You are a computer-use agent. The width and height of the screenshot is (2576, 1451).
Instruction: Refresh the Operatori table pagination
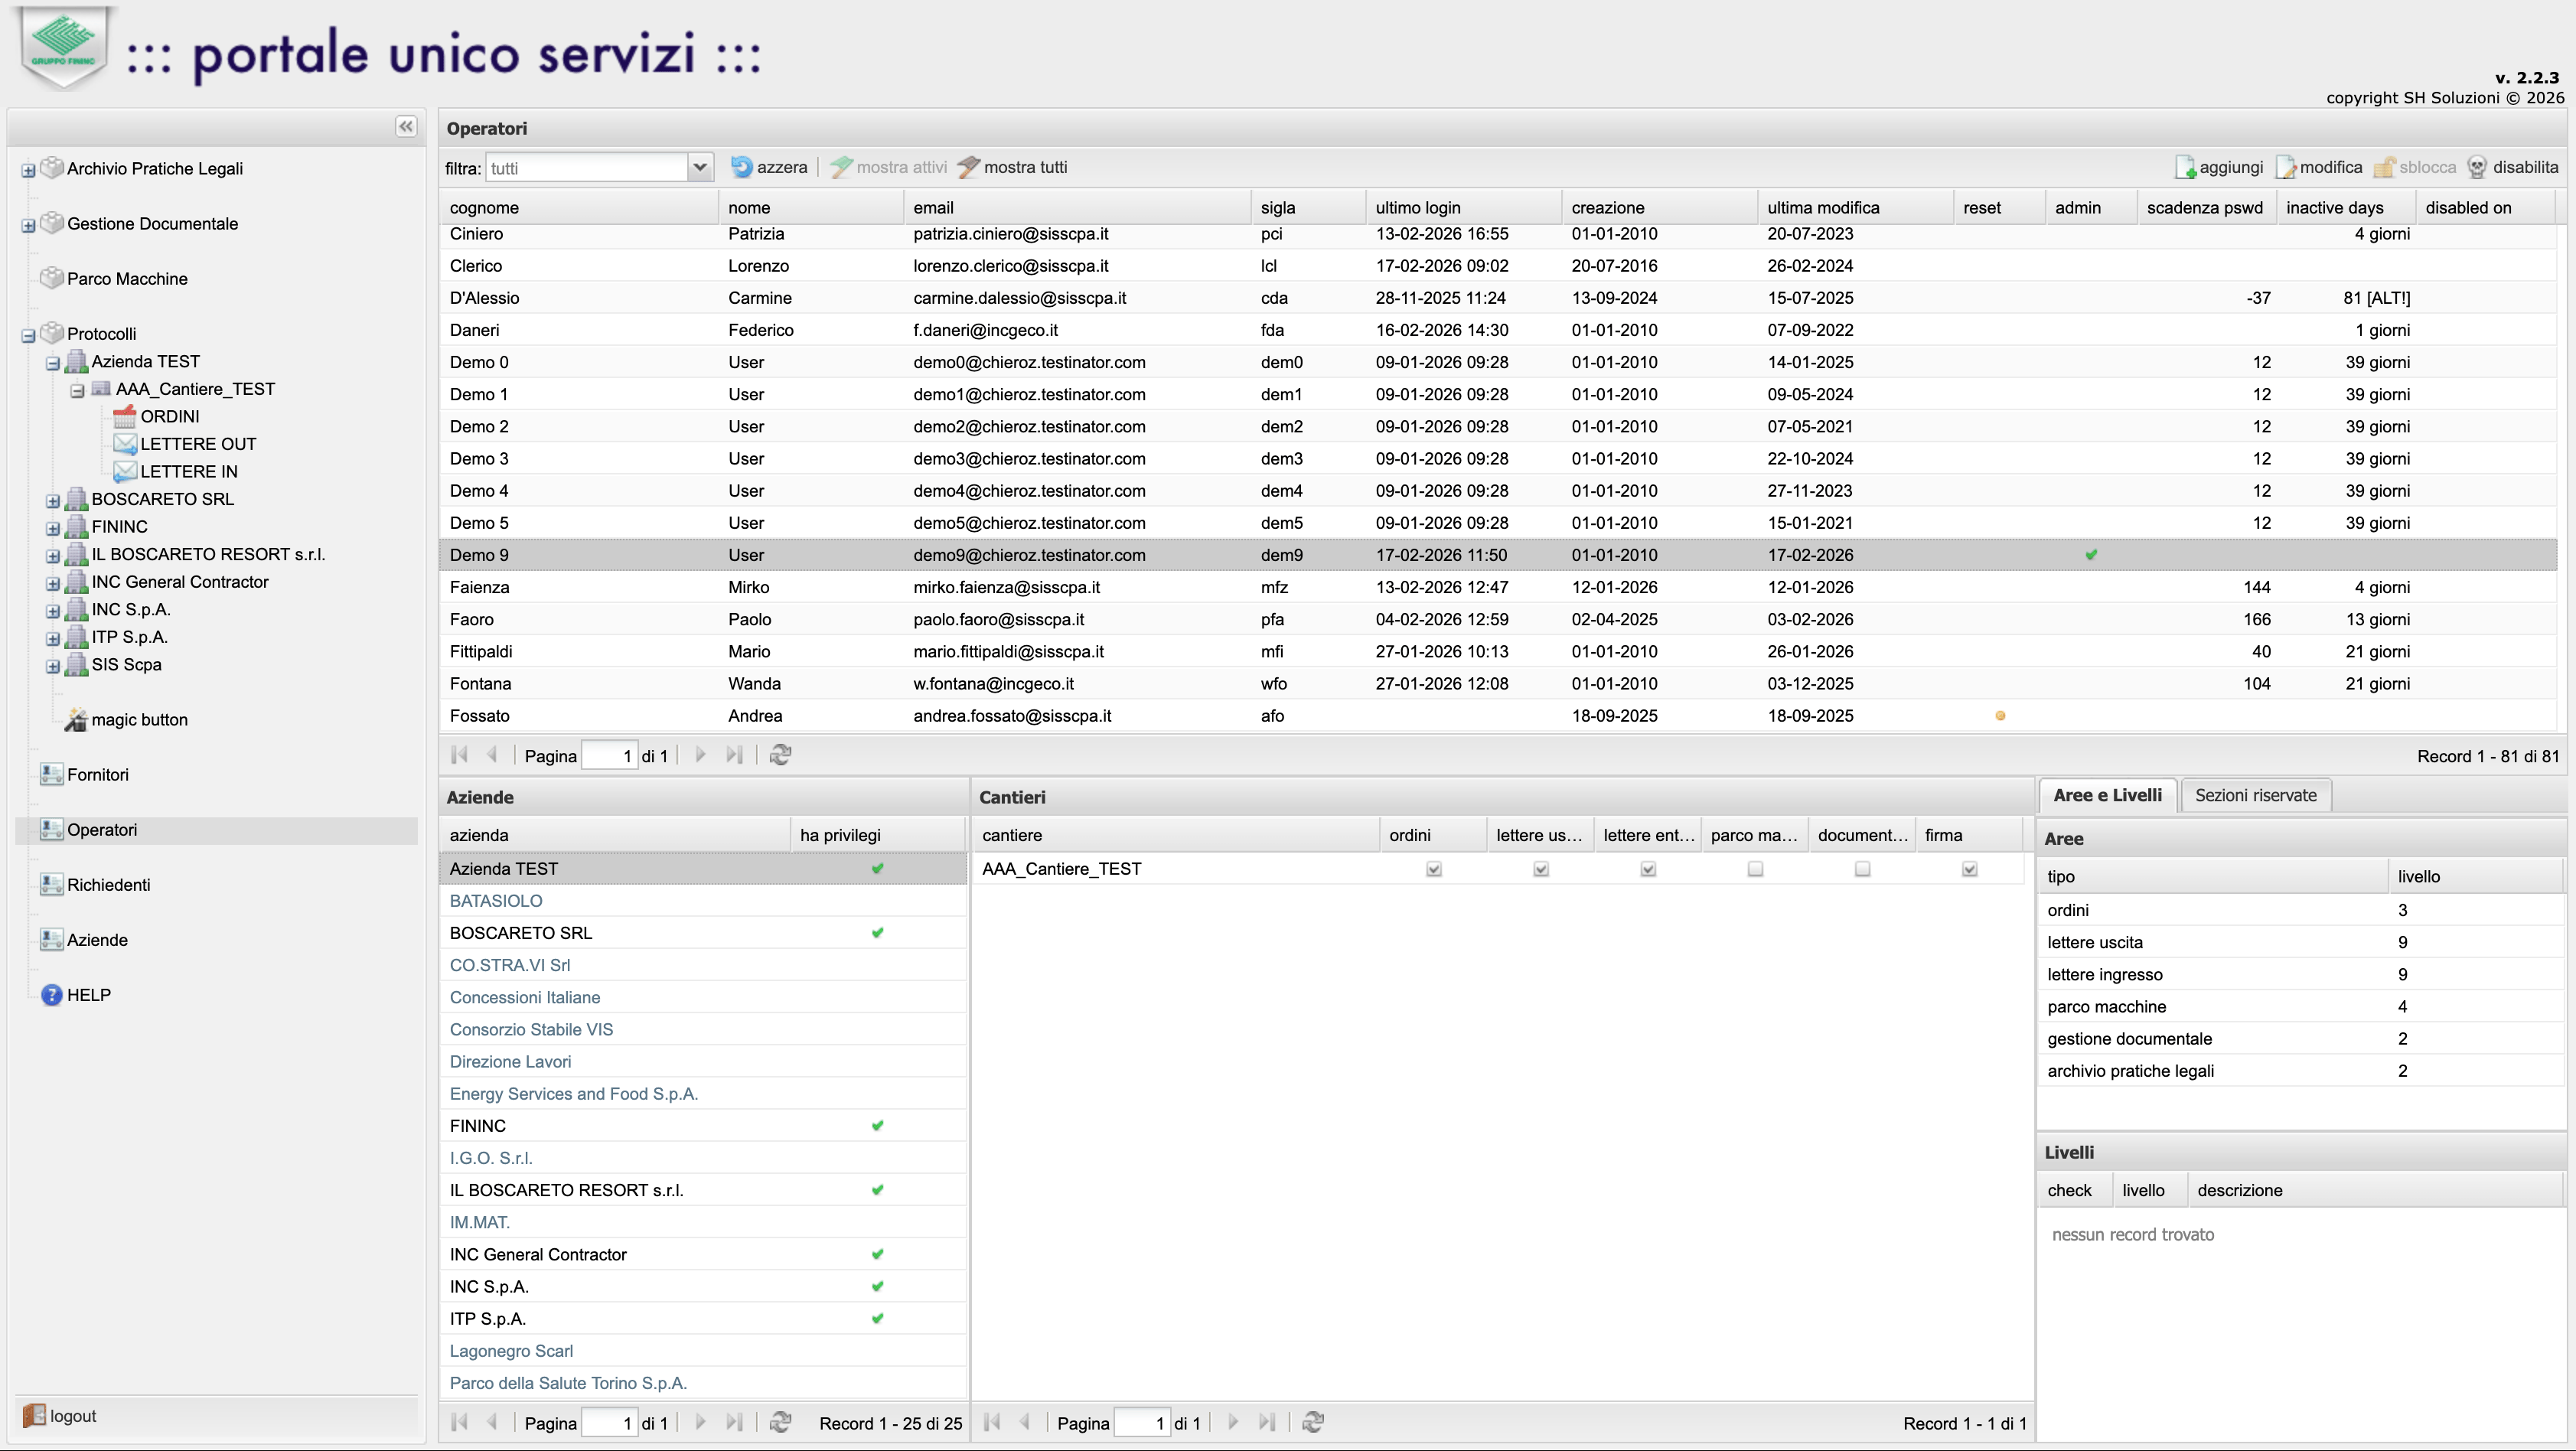pos(781,755)
